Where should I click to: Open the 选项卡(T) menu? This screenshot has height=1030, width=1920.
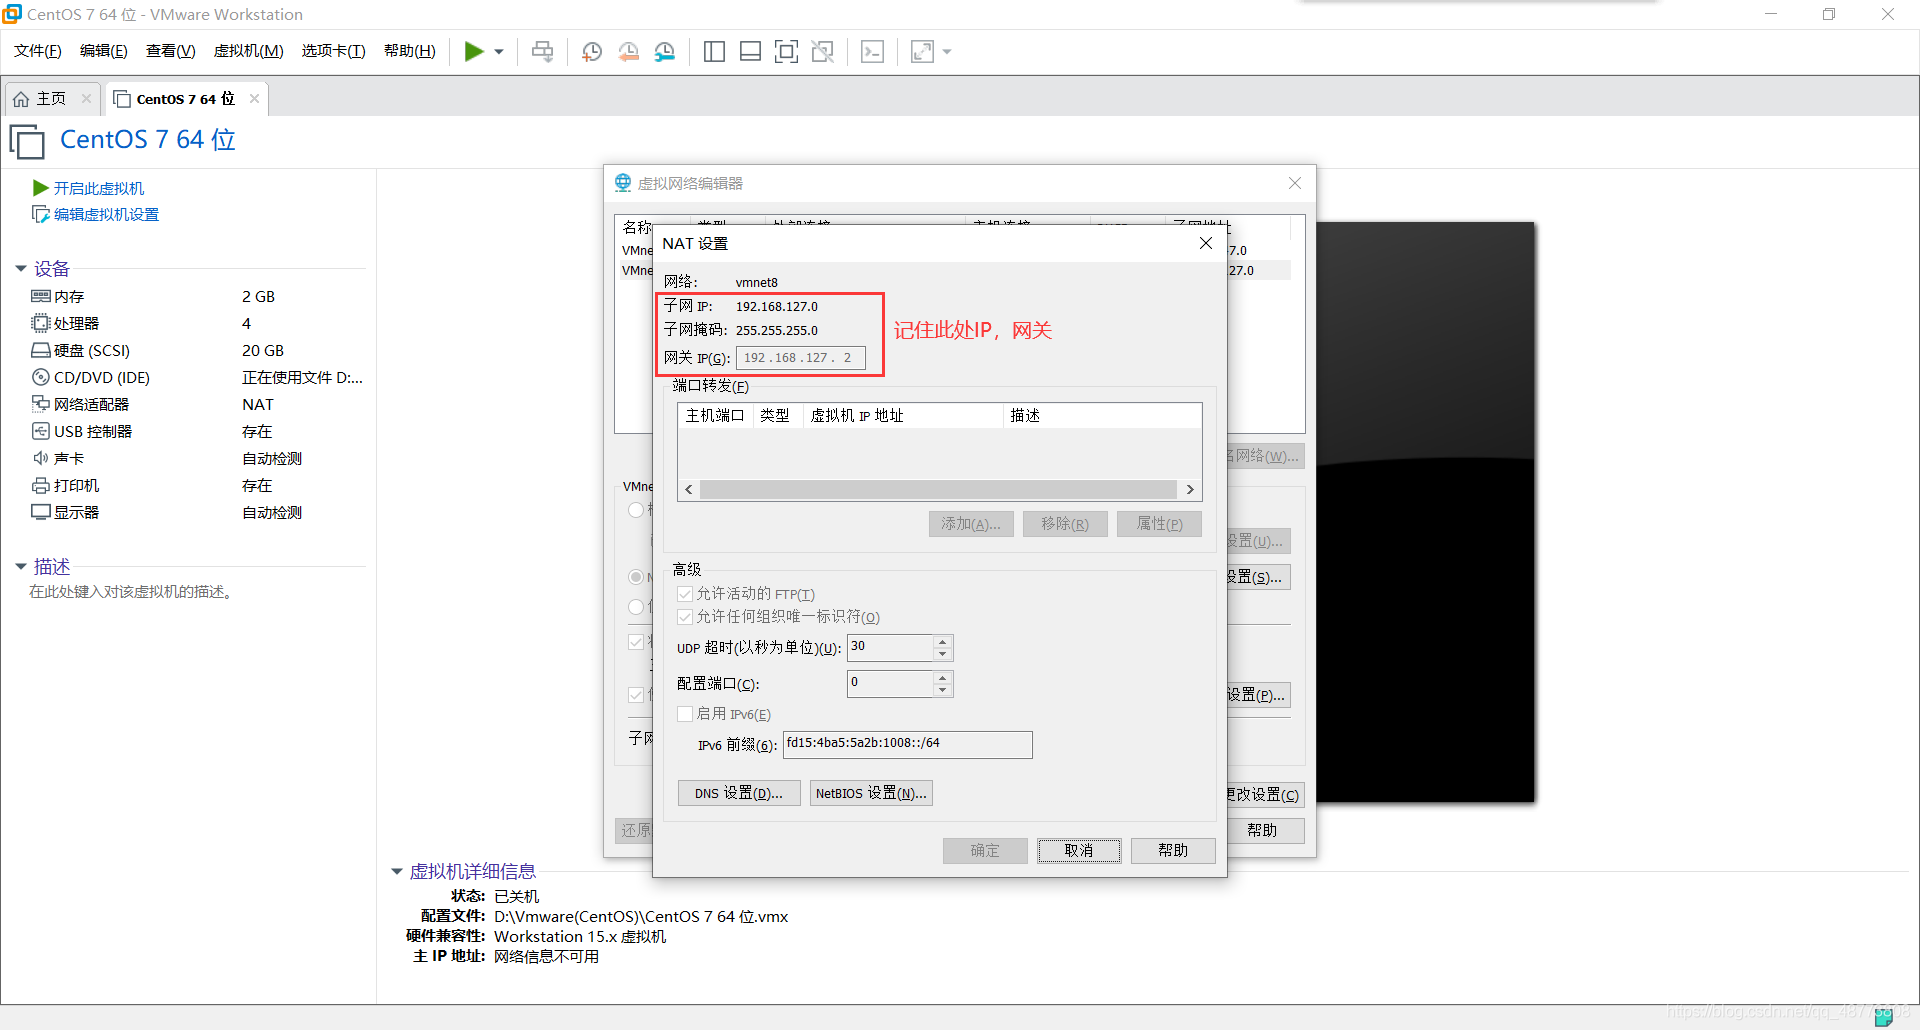(334, 51)
